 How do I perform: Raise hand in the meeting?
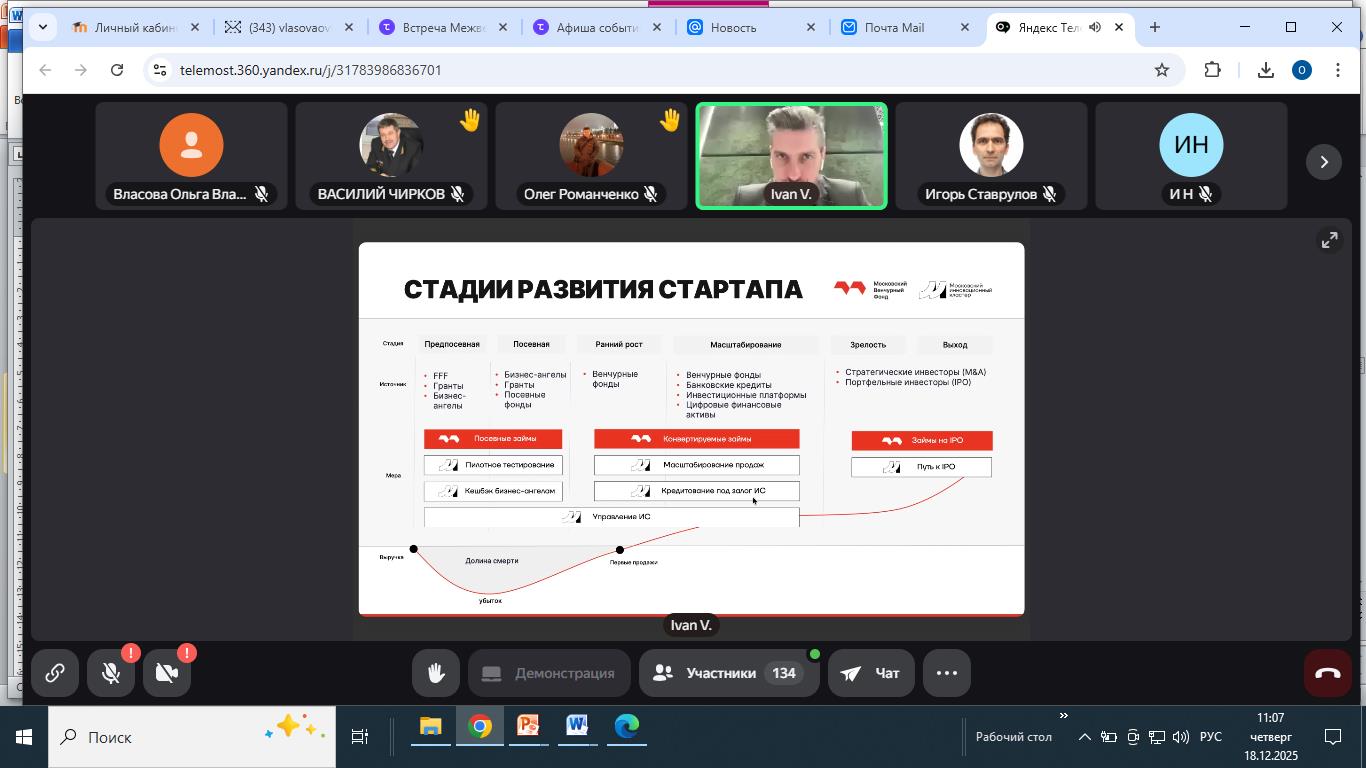(x=436, y=673)
